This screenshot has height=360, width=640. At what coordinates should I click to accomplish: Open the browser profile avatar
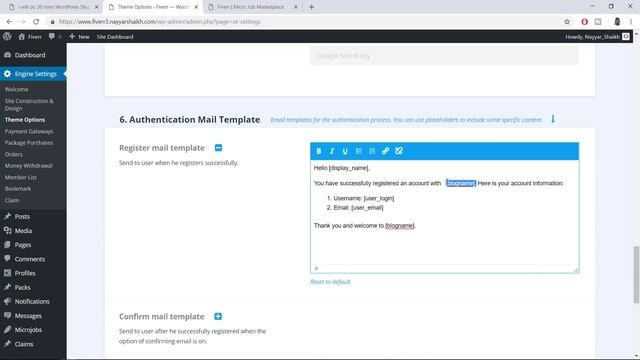pyautogui.click(x=617, y=22)
